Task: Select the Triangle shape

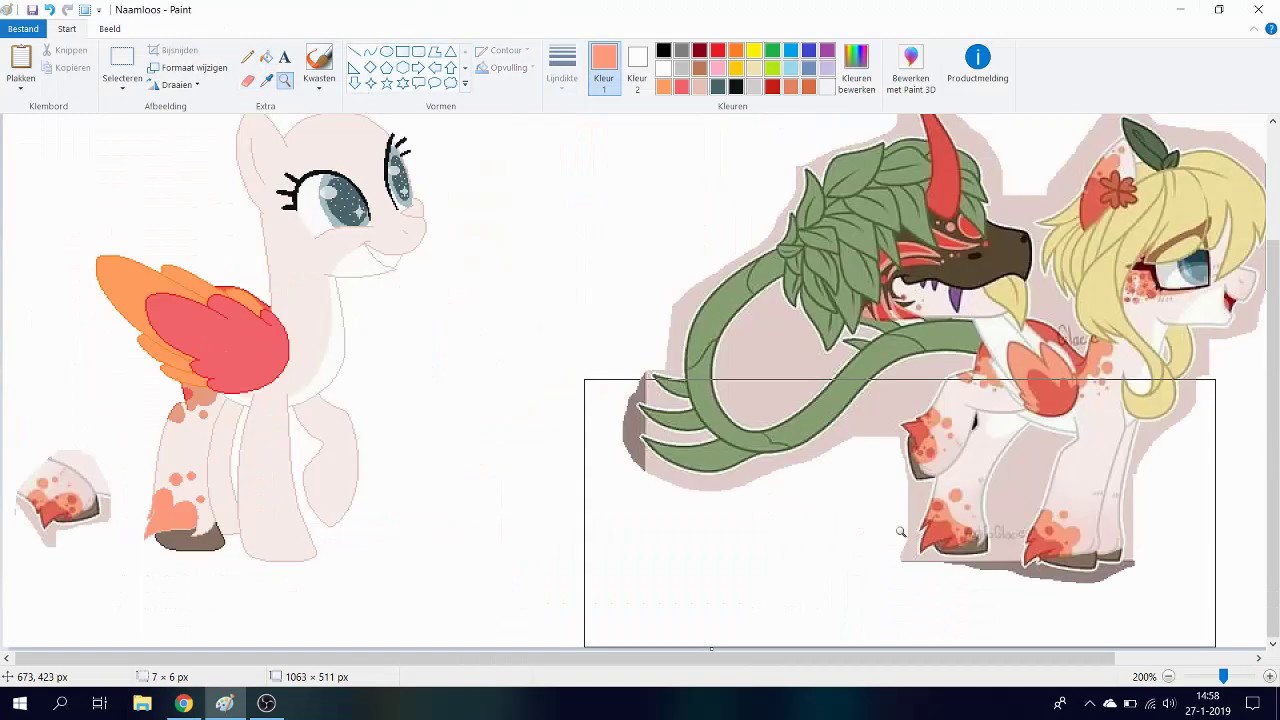Action: coord(450,52)
